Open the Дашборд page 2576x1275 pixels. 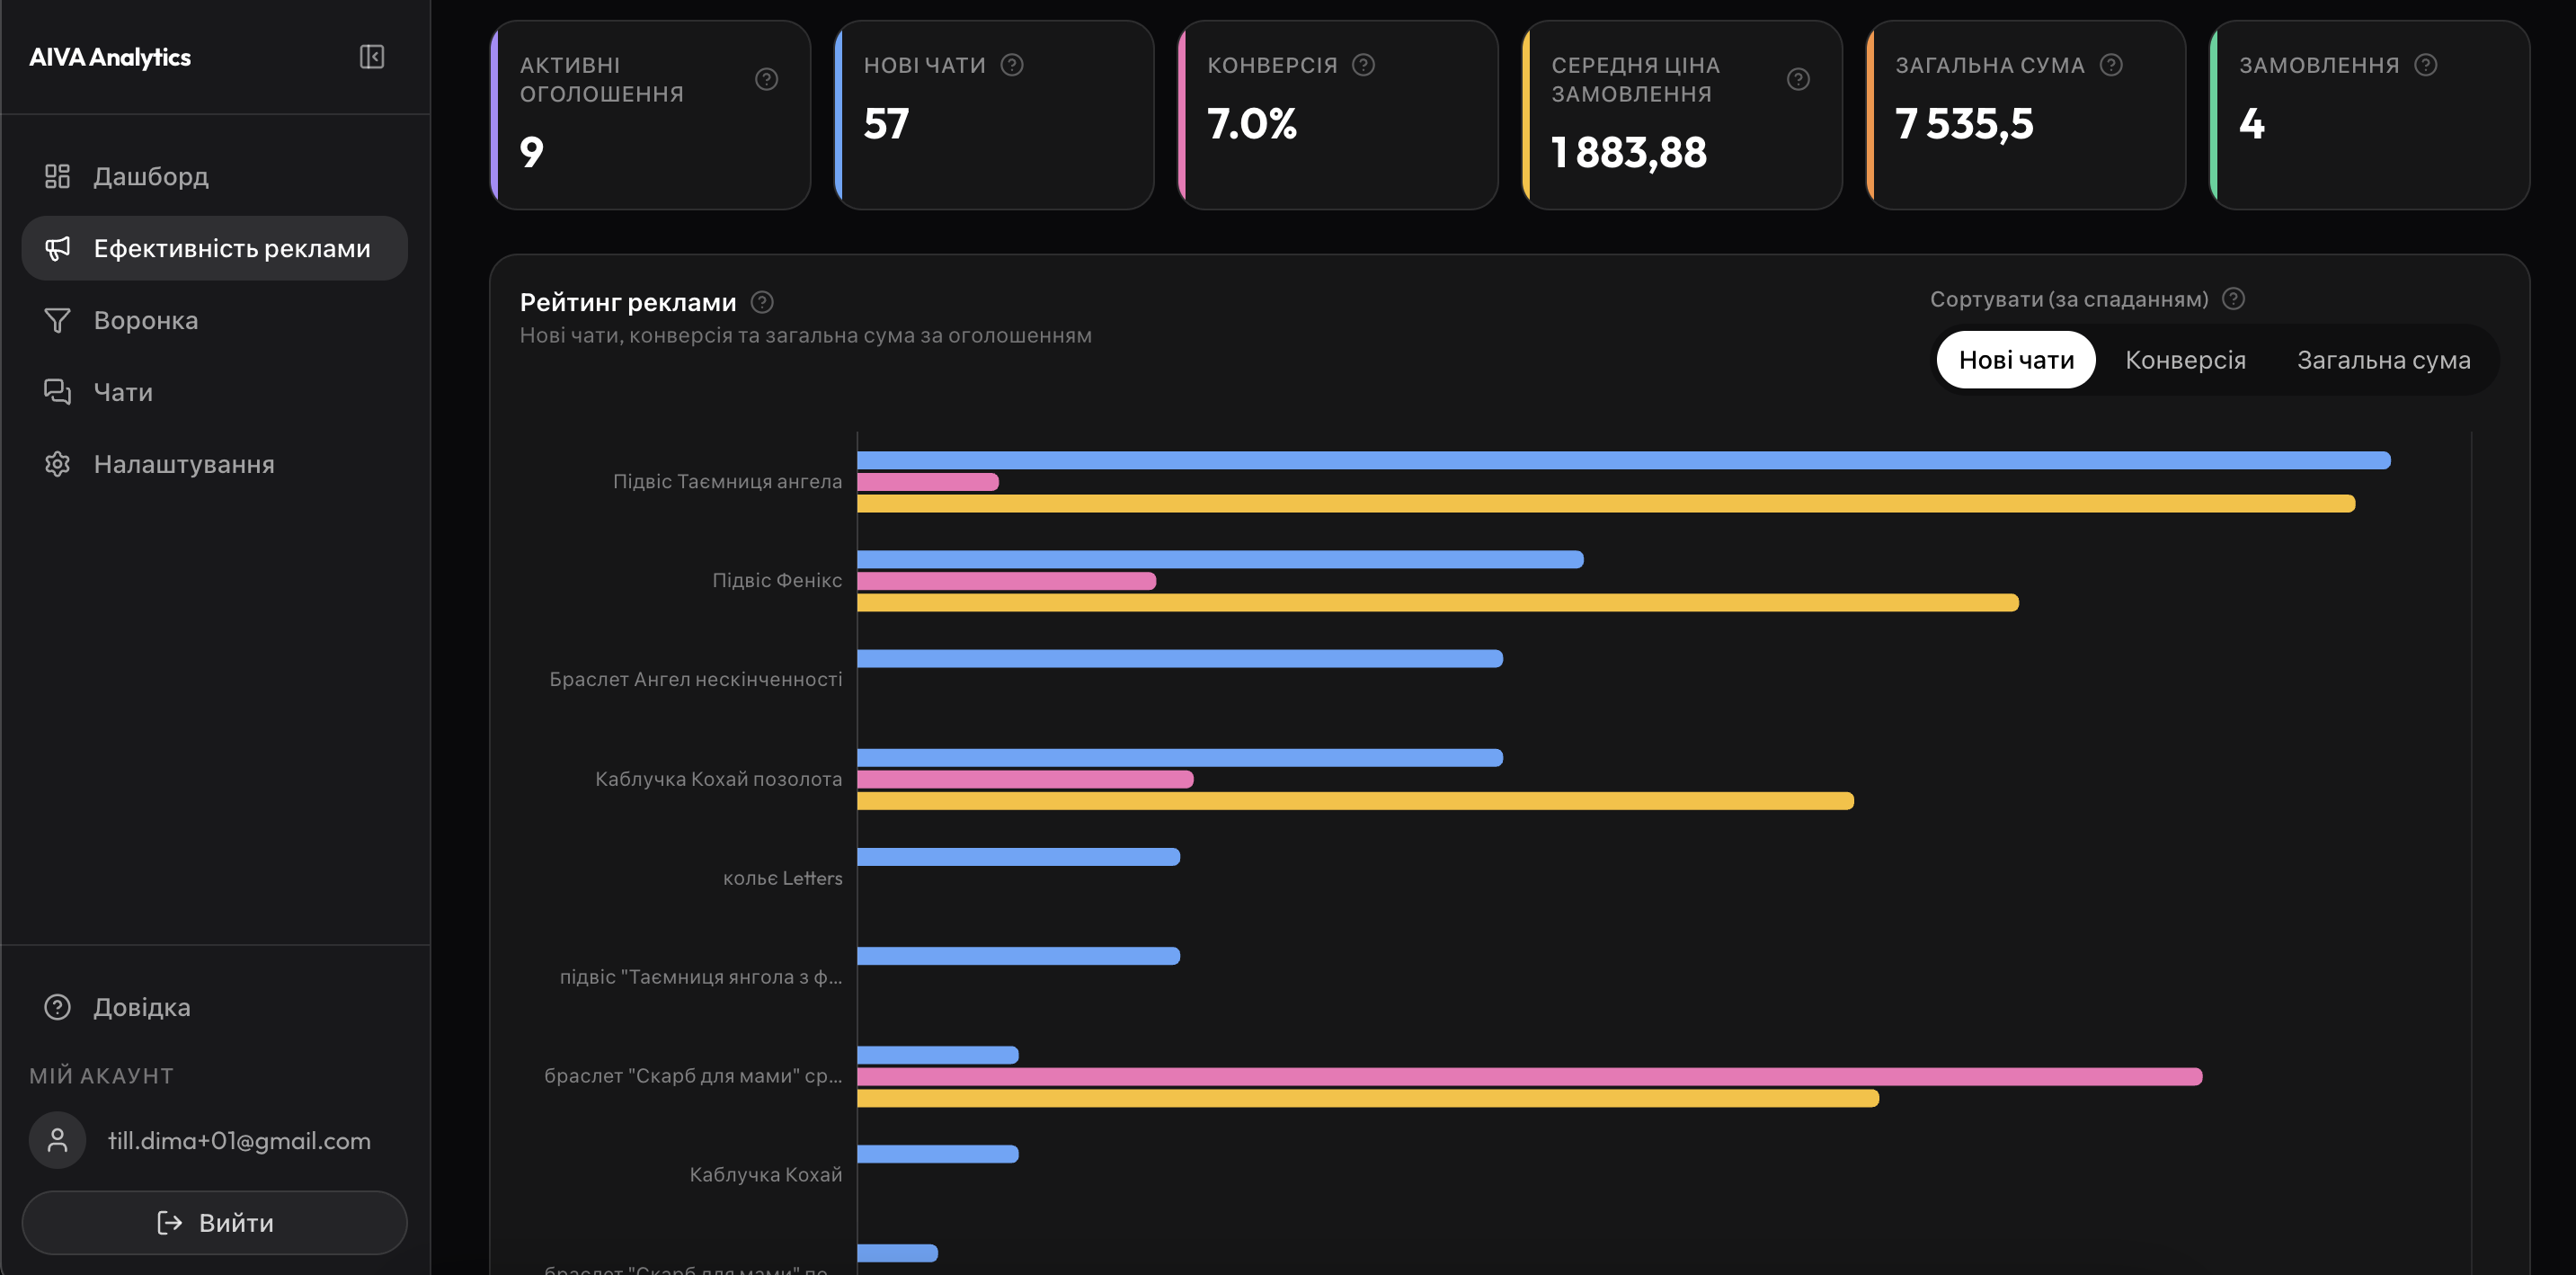pos(215,176)
